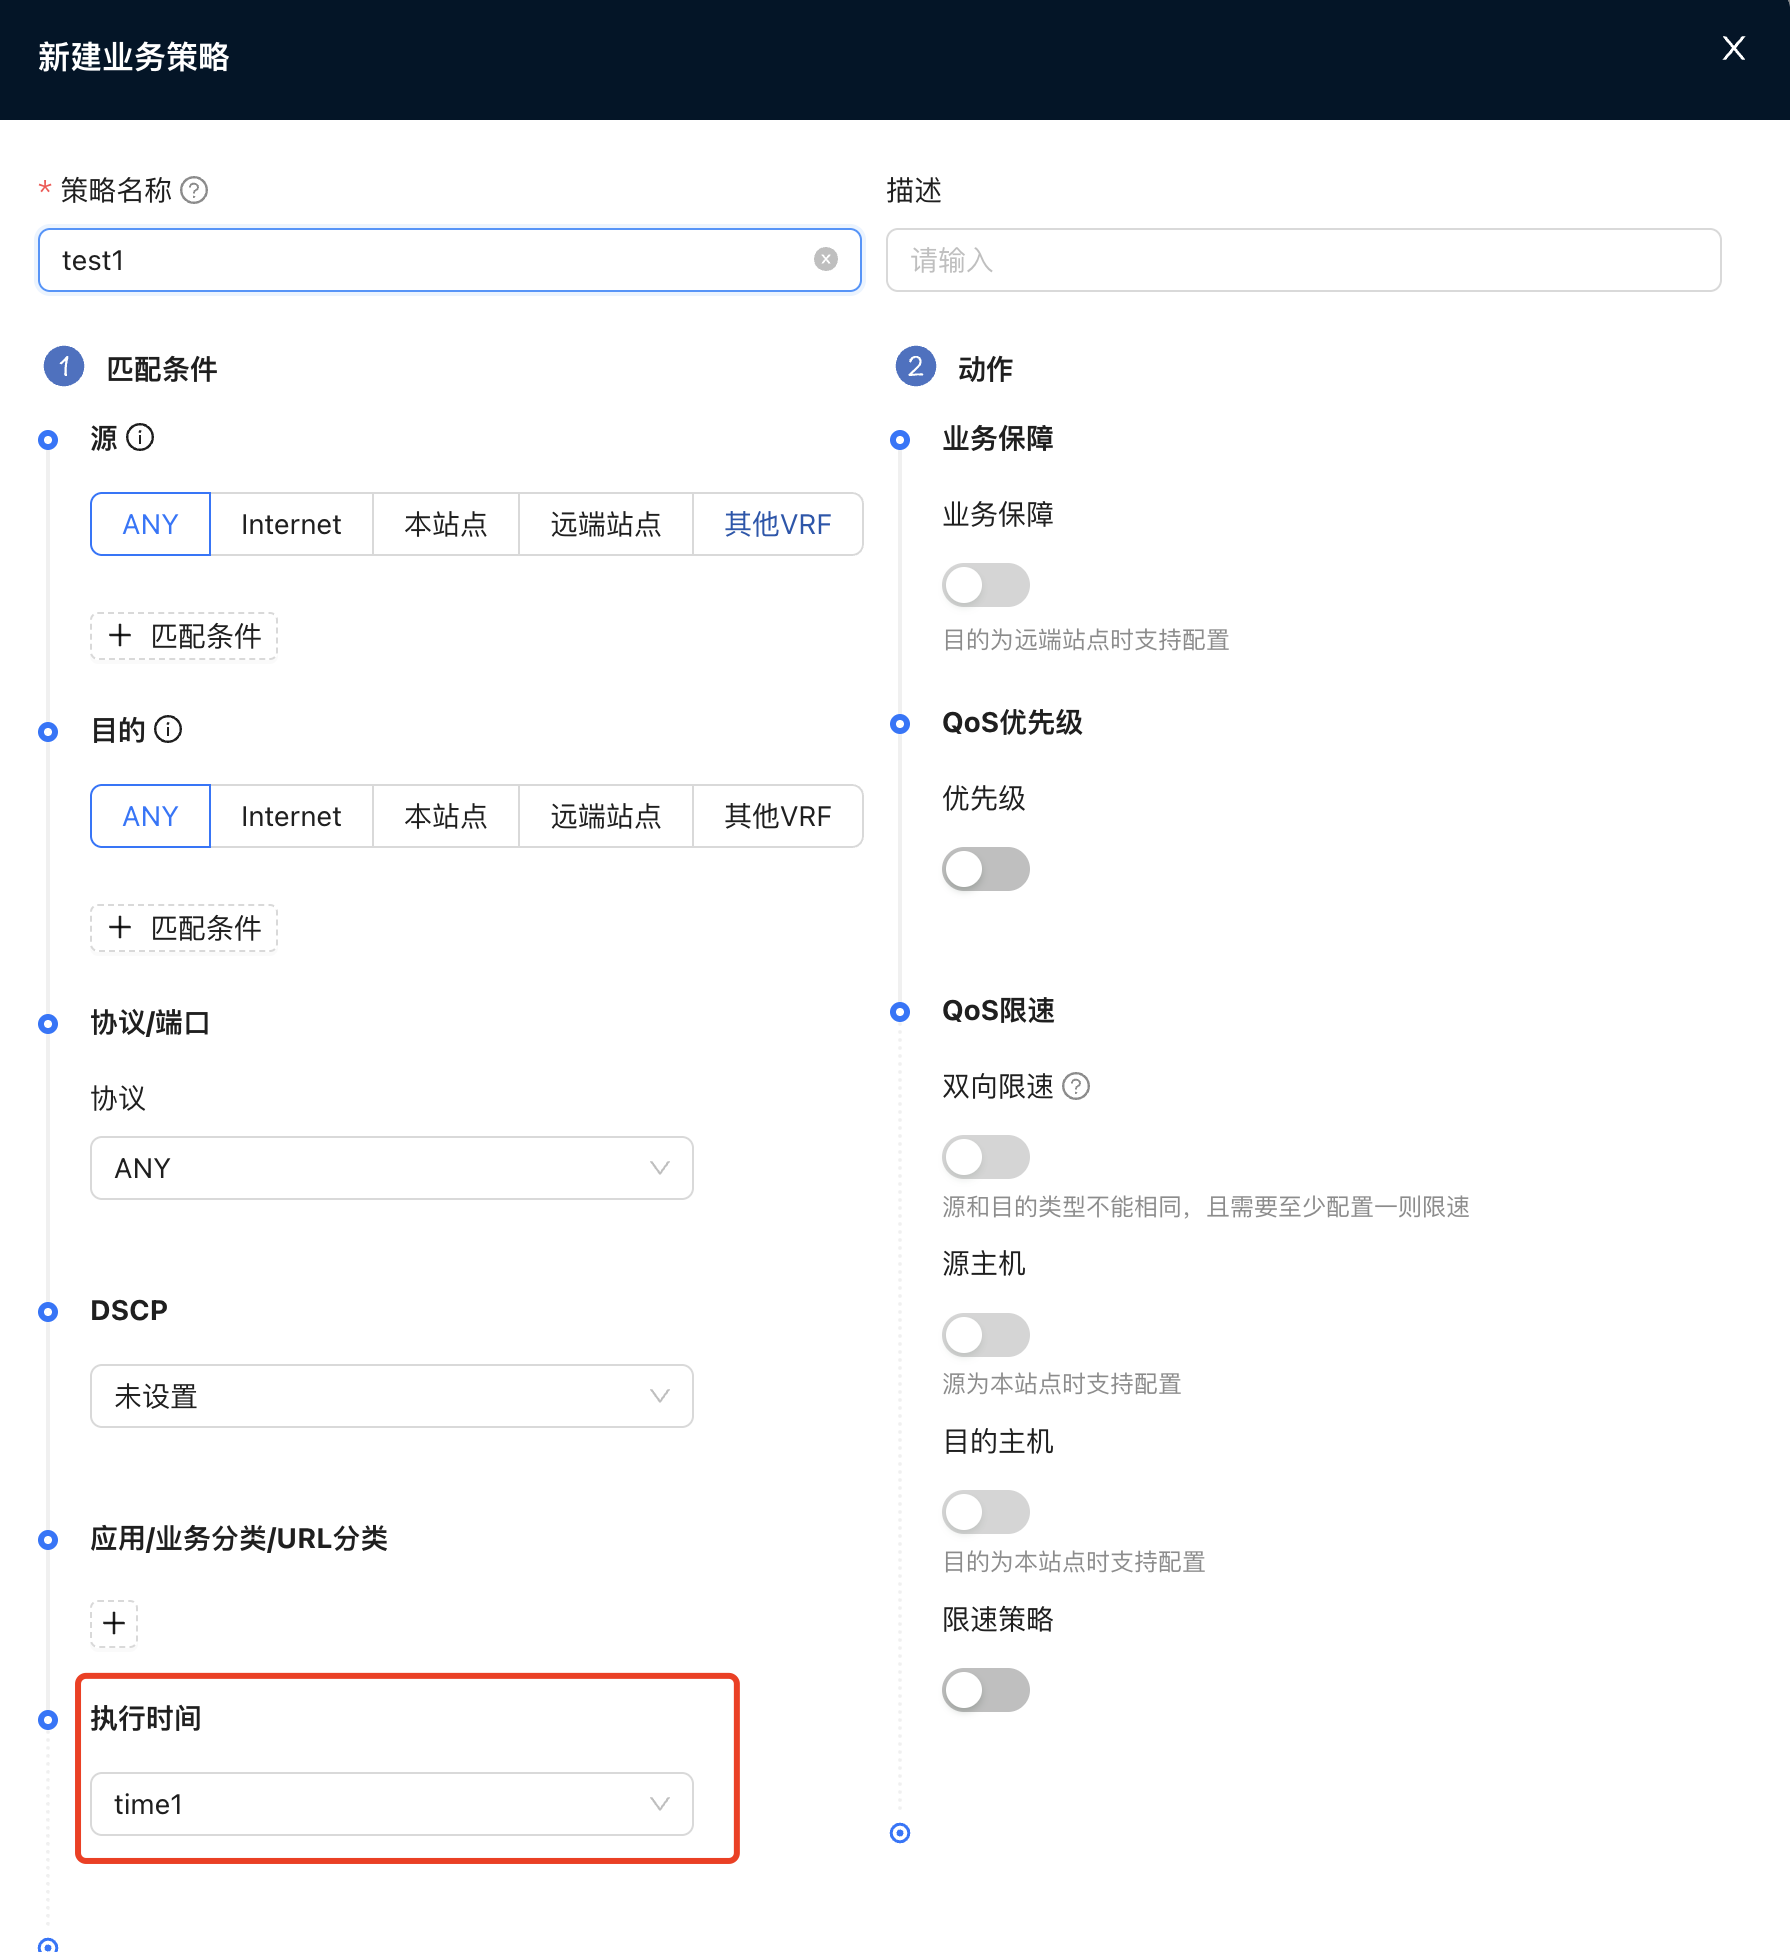Toggle the 限速策略 switch on

[985, 1690]
